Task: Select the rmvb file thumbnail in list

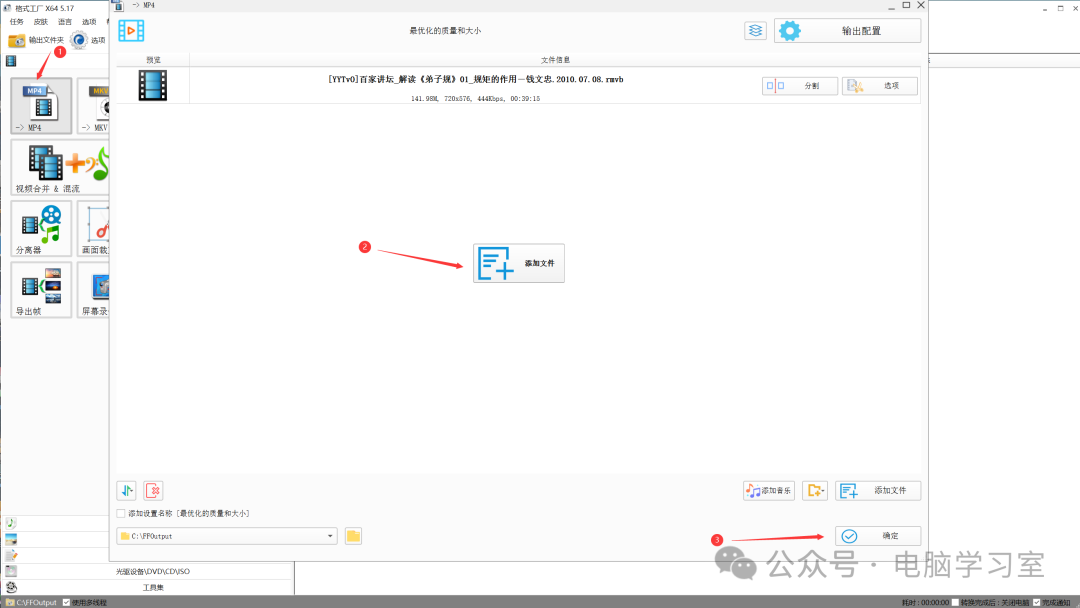Action: [x=153, y=85]
